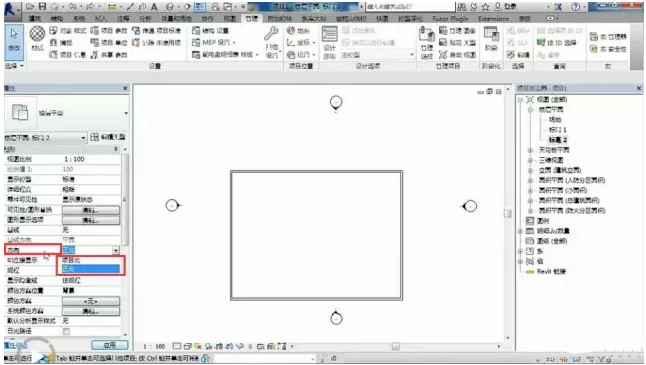Screen dimensions: 646x365
Task: Switch to the Manage (管理) ribbon tab
Action: click(251, 19)
